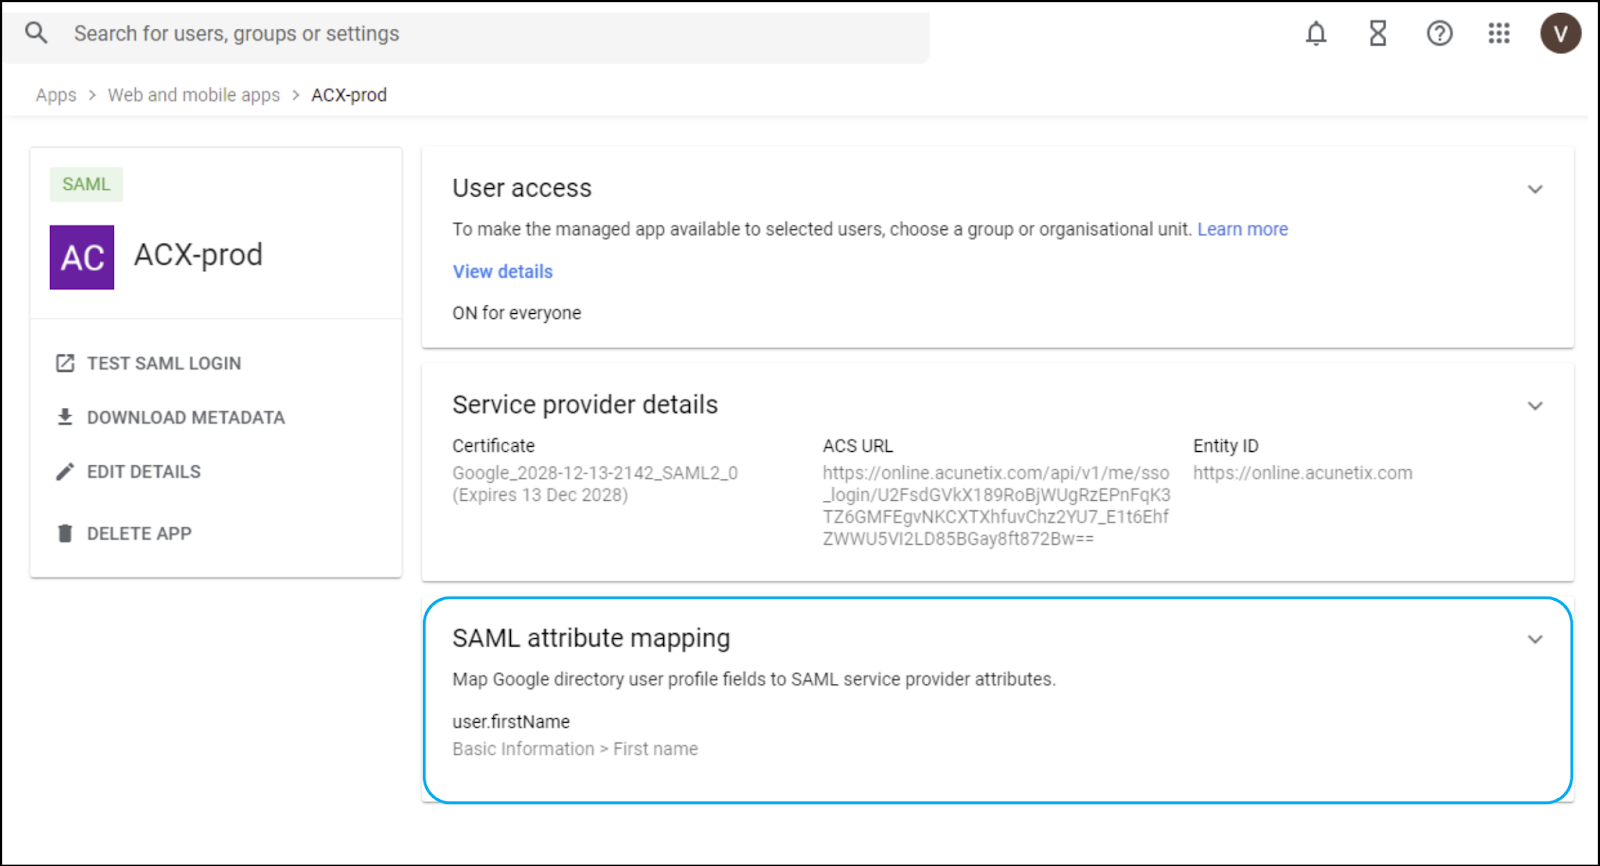Click the Download Metadata arrow icon
The height and width of the screenshot is (866, 1600).
(x=65, y=417)
